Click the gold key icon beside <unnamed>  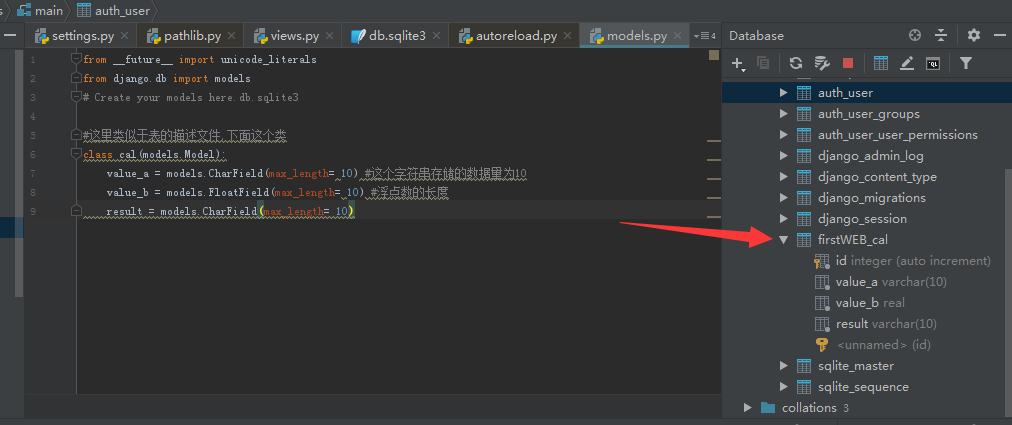click(822, 344)
